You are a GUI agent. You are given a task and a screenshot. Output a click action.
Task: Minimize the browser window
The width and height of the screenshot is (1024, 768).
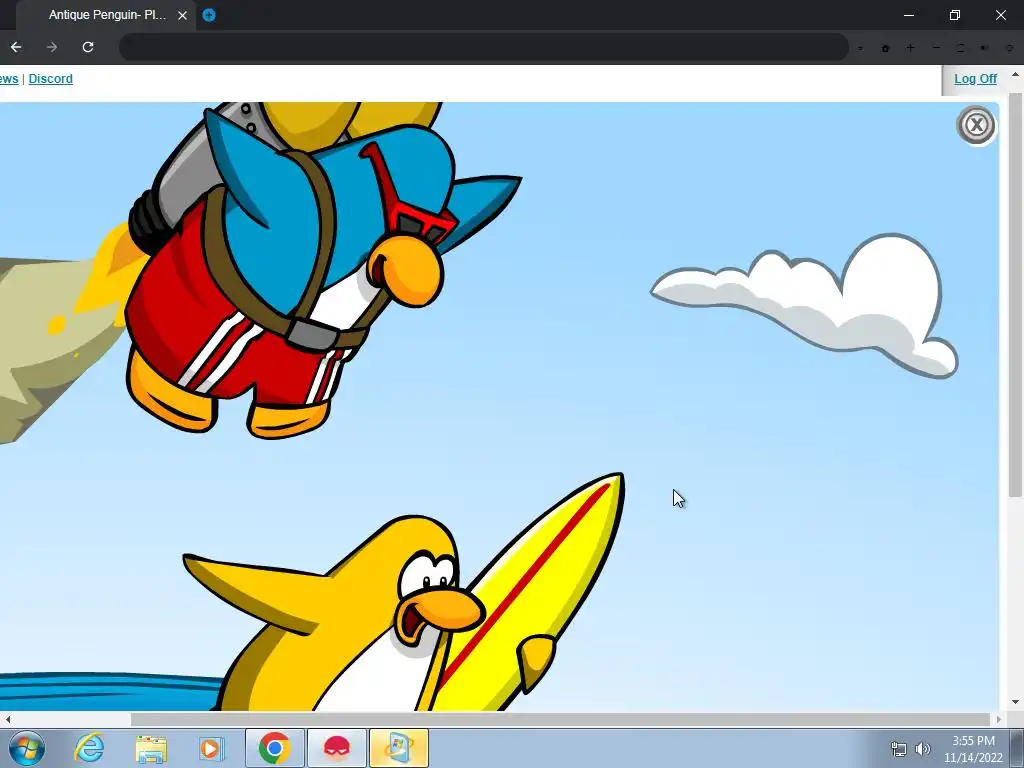click(908, 15)
